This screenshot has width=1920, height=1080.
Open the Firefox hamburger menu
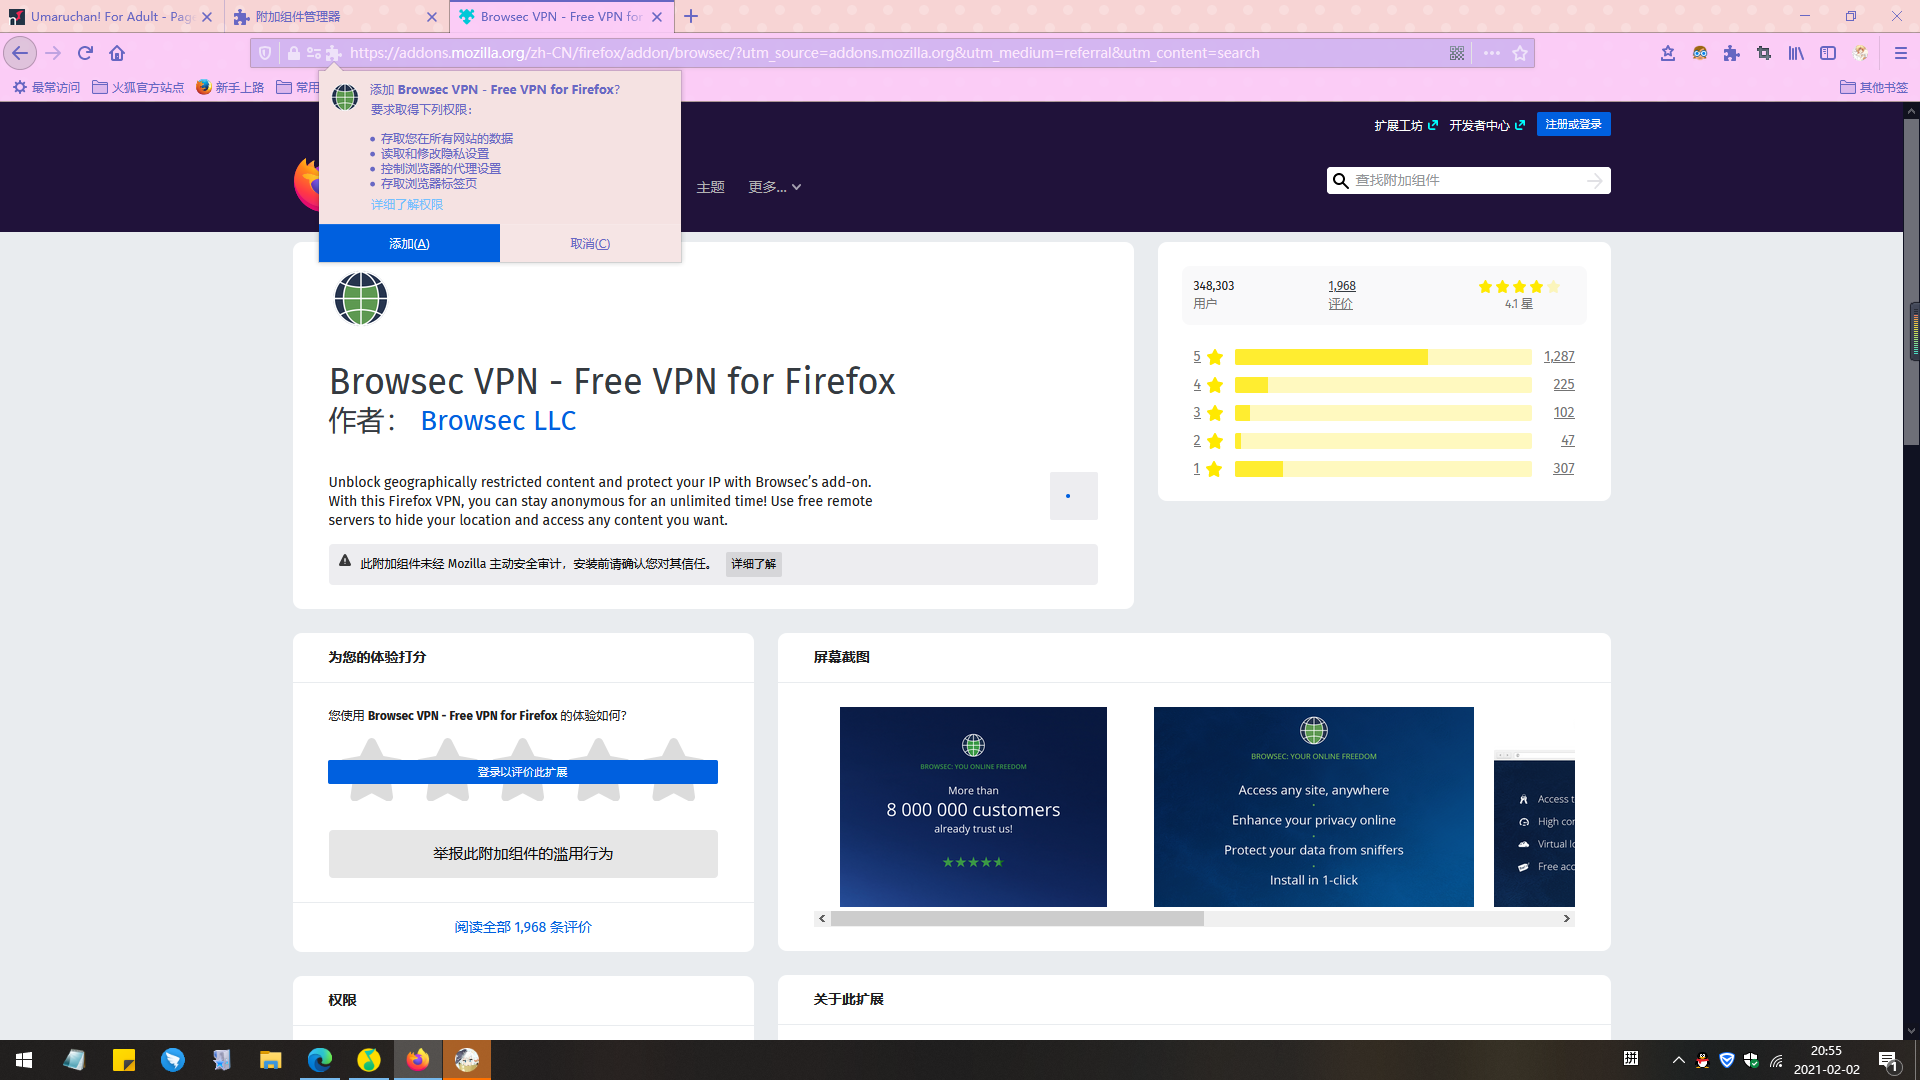1901,53
